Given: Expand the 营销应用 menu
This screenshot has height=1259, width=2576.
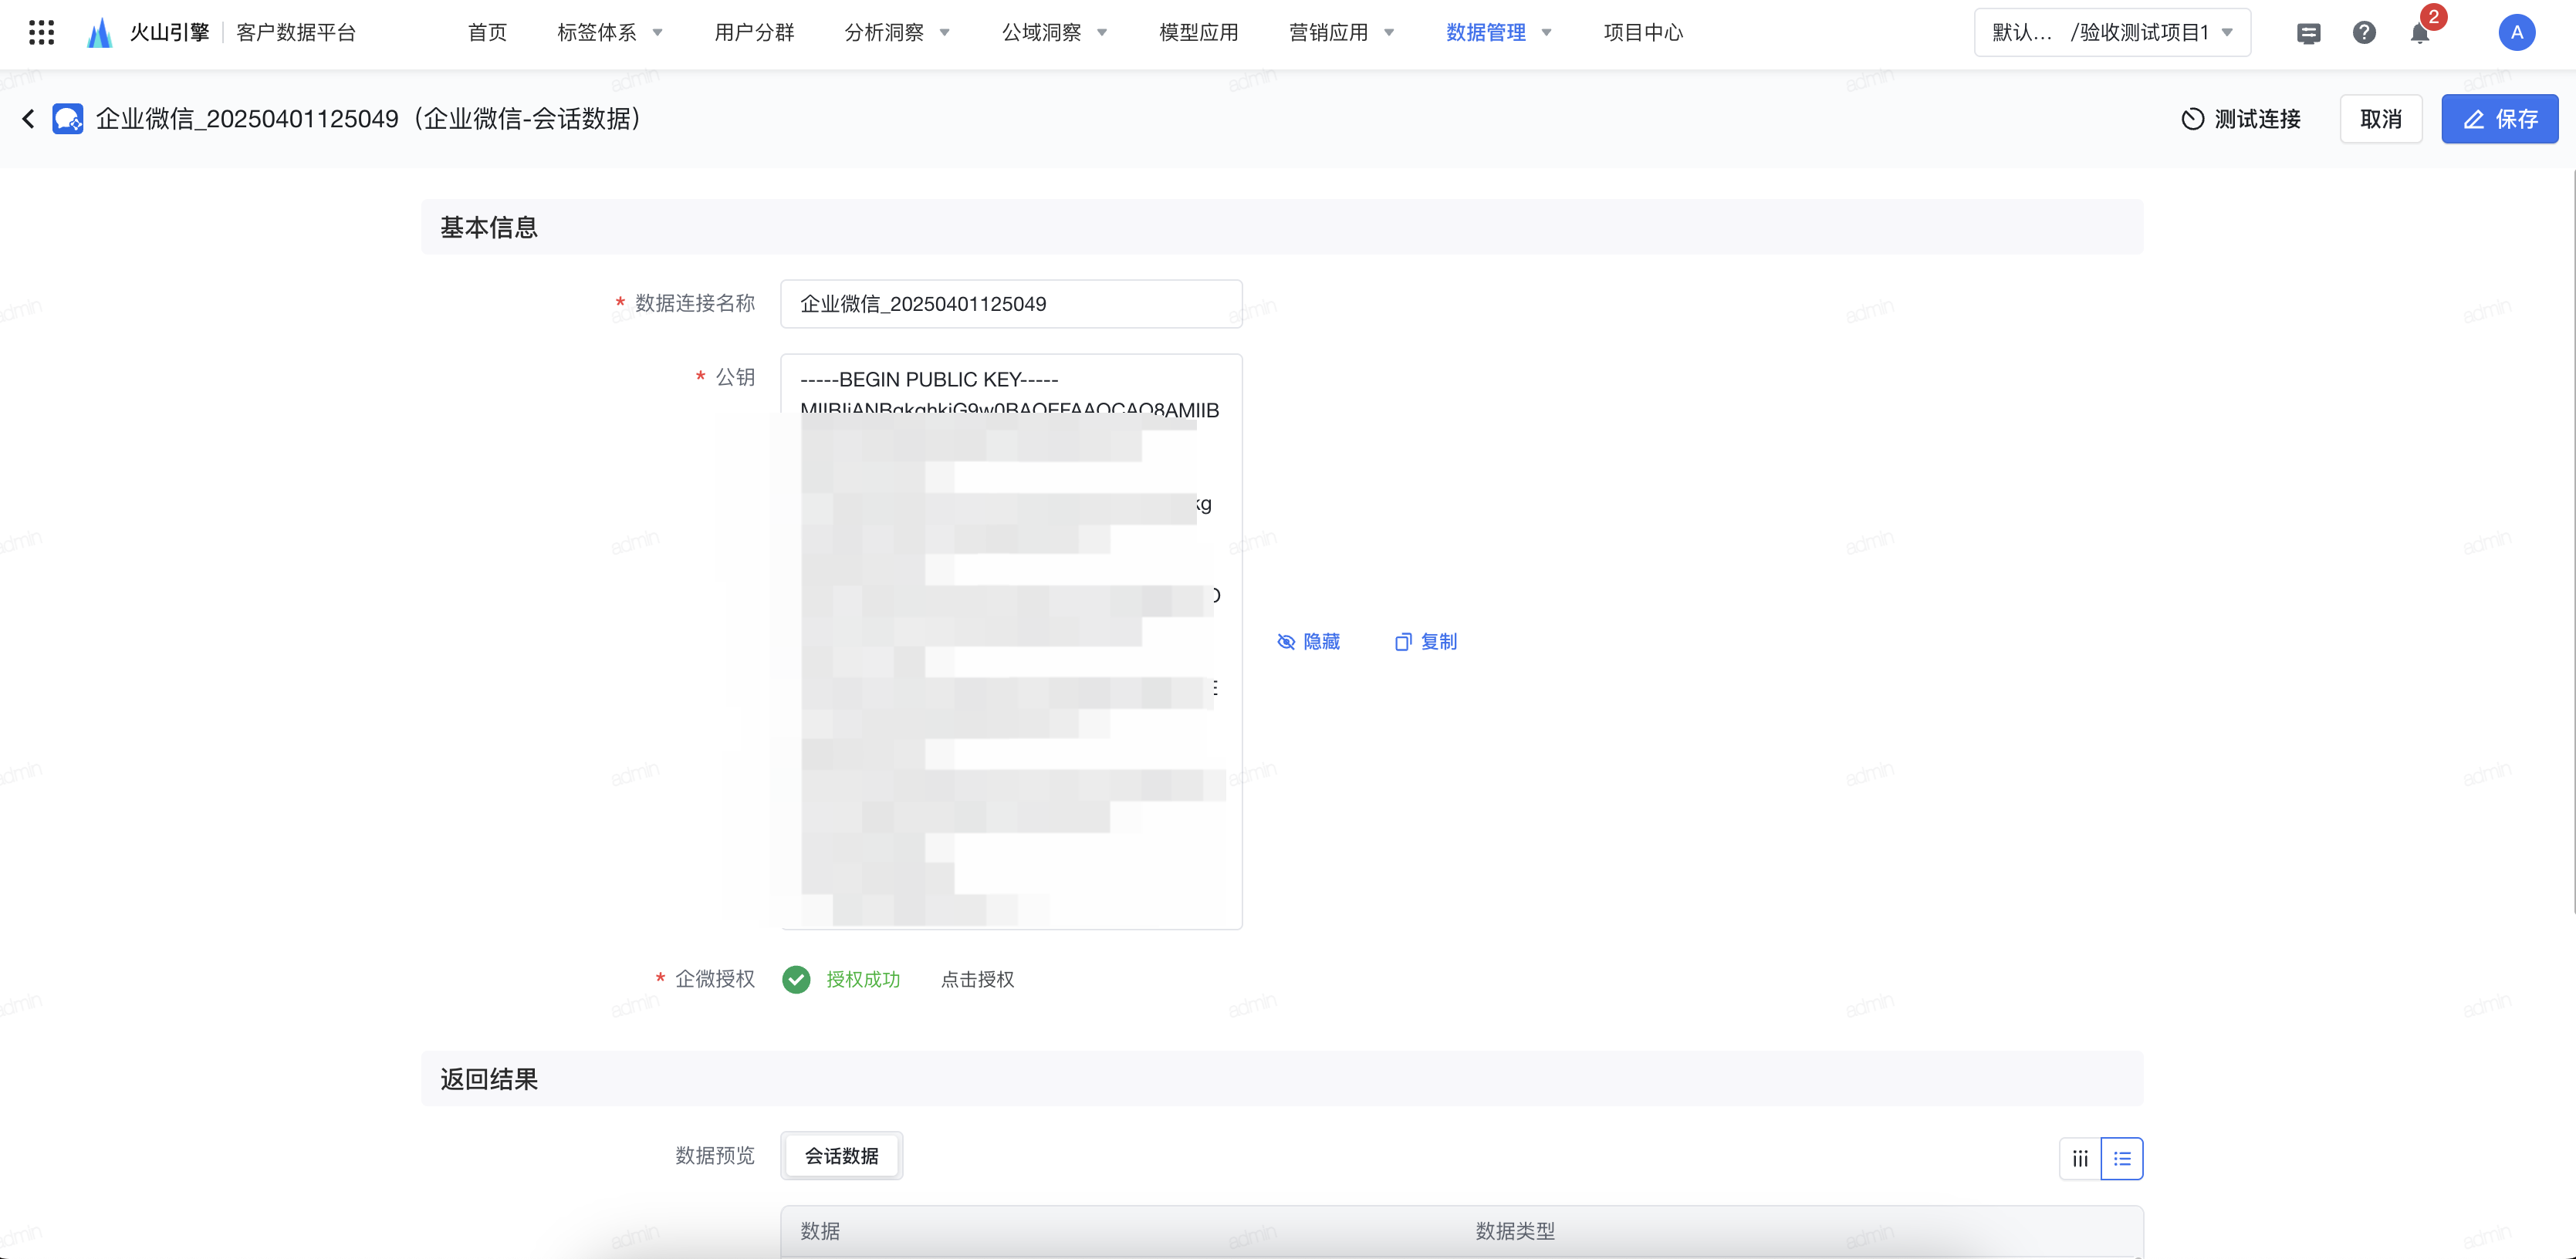Looking at the screenshot, I should [x=1341, y=33].
